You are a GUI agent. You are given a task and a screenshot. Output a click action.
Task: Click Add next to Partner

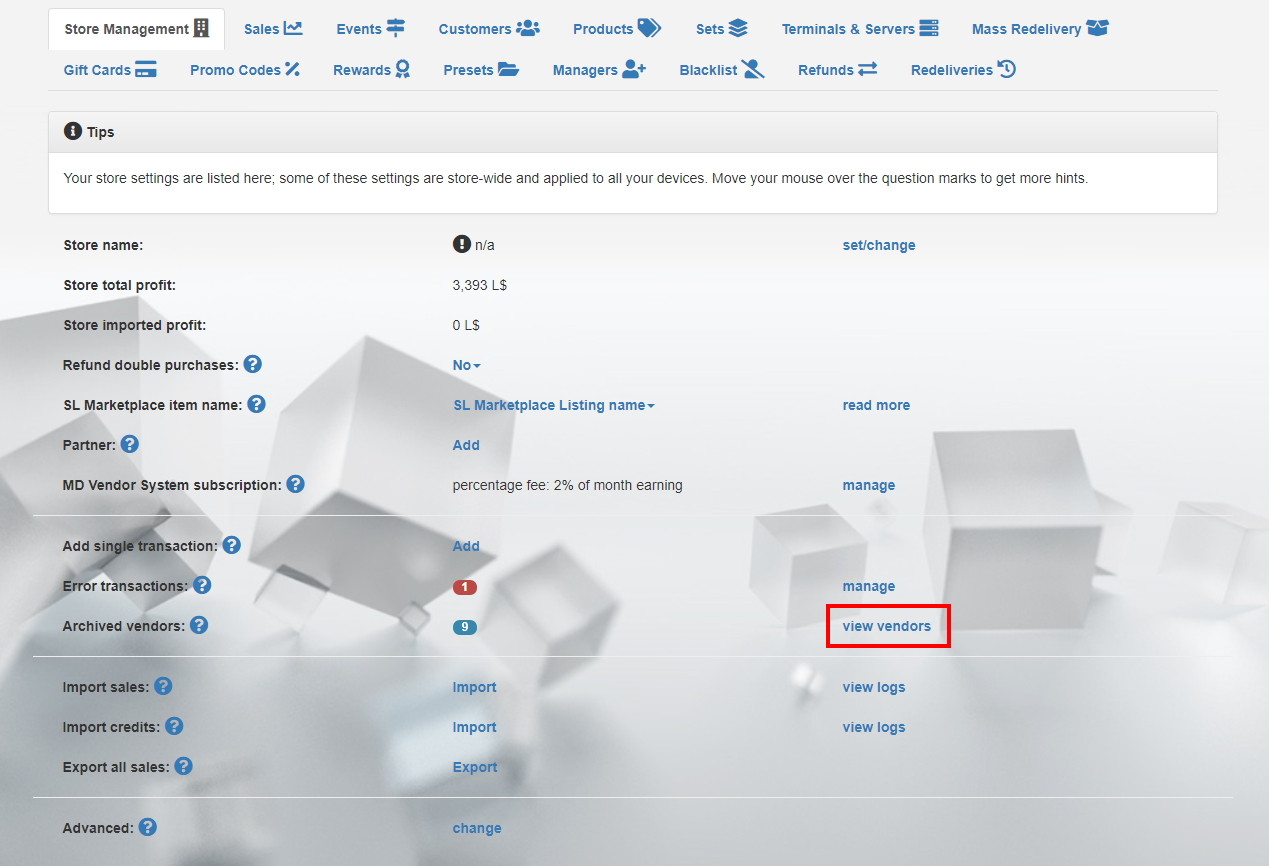click(x=466, y=445)
